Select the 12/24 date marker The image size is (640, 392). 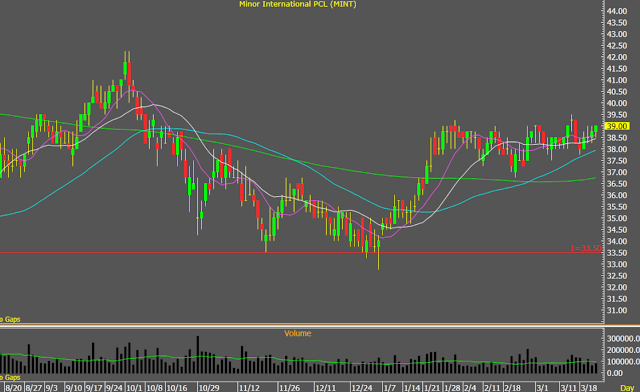[x=362, y=388]
